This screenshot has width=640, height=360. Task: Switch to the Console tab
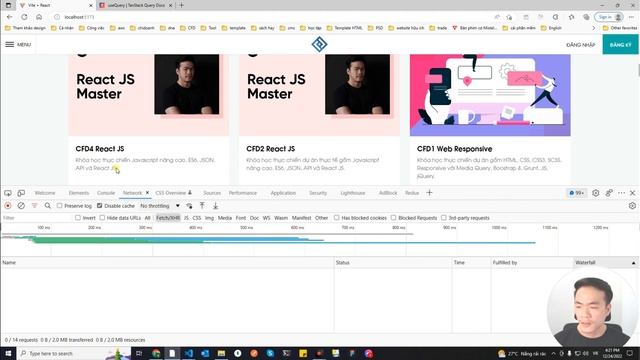(x=106, y=193)
